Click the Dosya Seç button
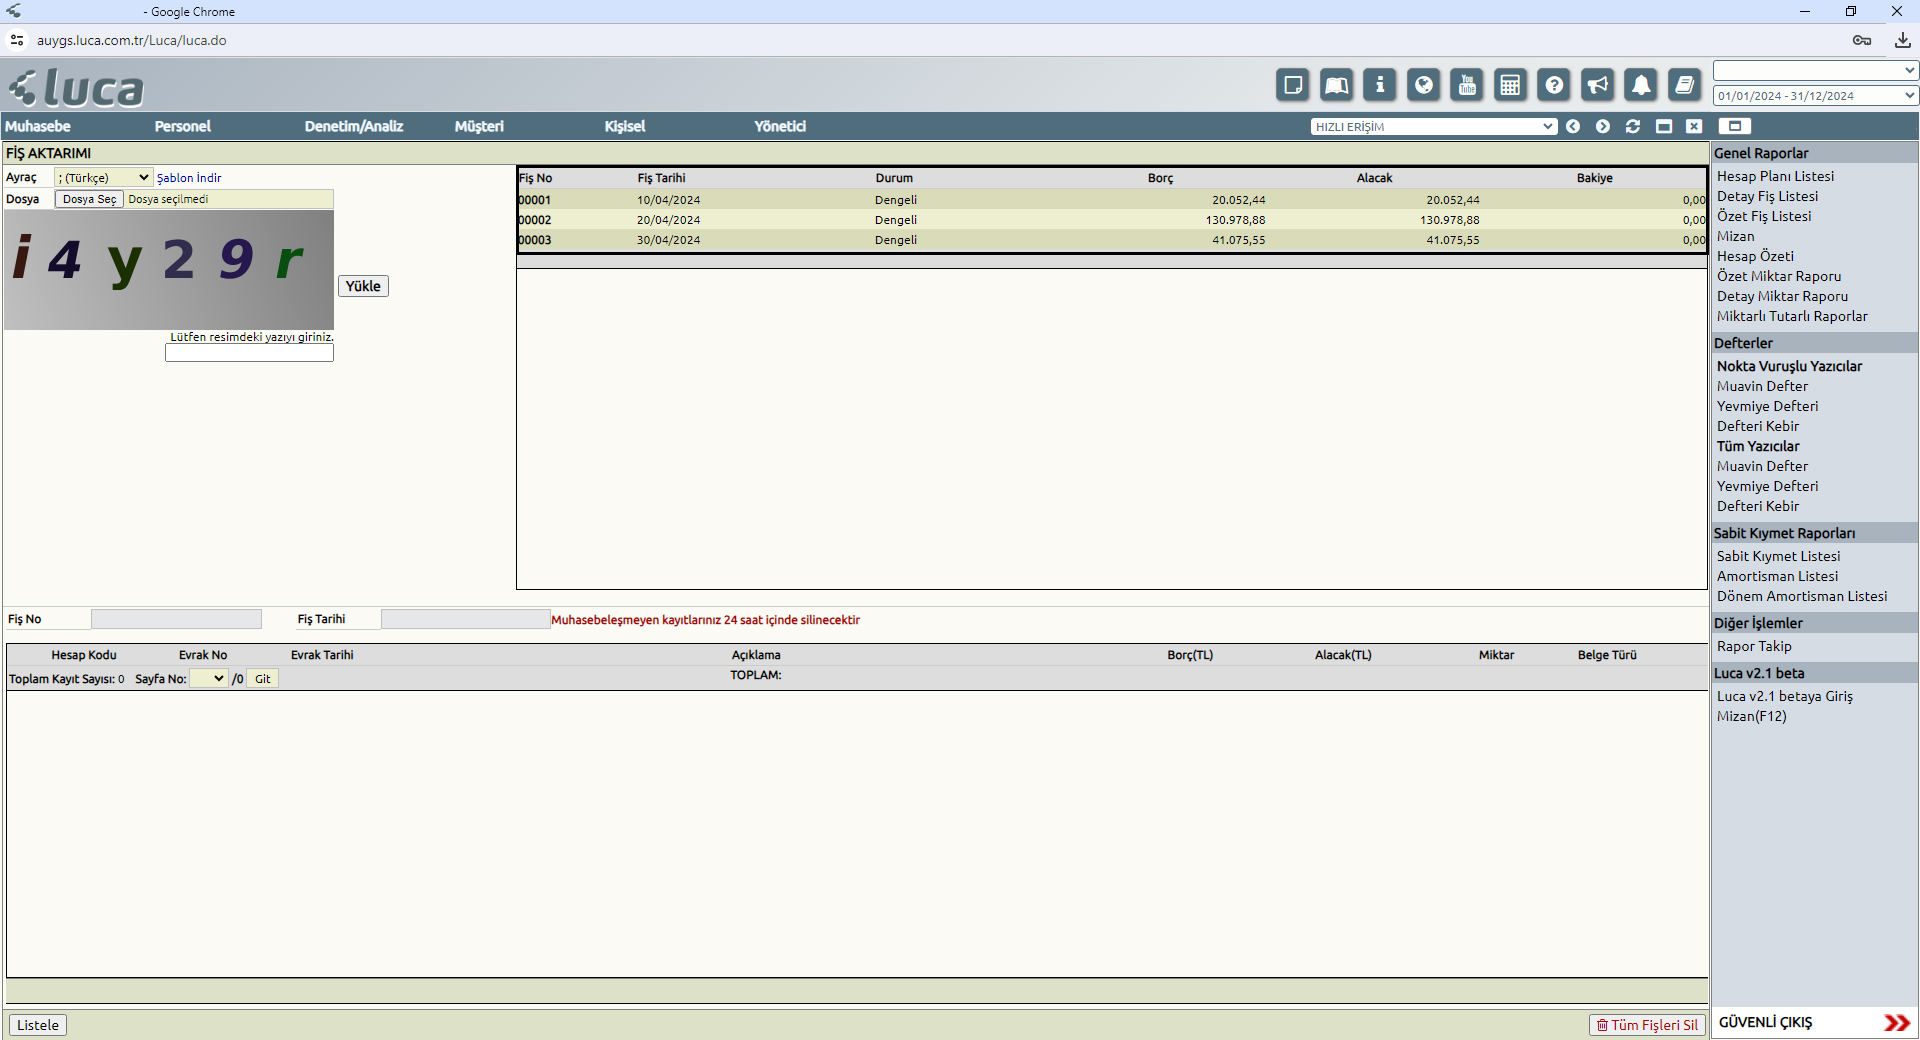The image size is (1920, 1040). click(89, 199)
